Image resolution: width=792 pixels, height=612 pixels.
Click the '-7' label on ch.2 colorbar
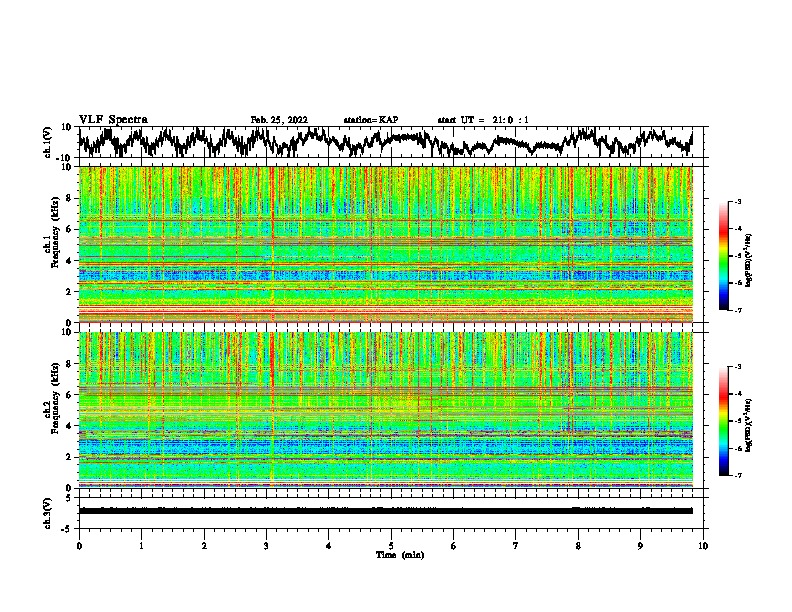[x=738, y=475]
